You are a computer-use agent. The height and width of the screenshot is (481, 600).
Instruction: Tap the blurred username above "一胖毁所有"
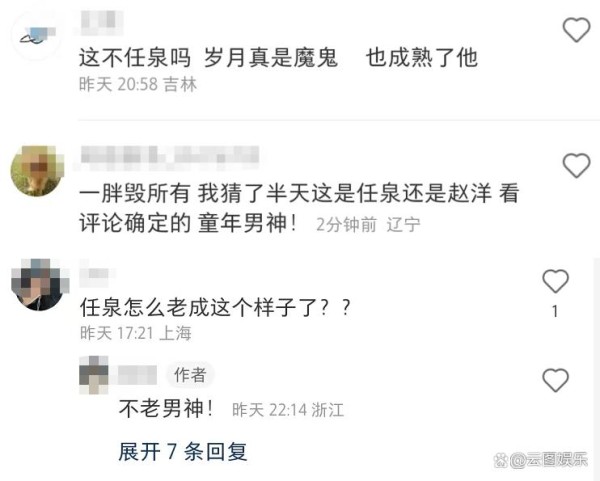click(x=170, y=158)
